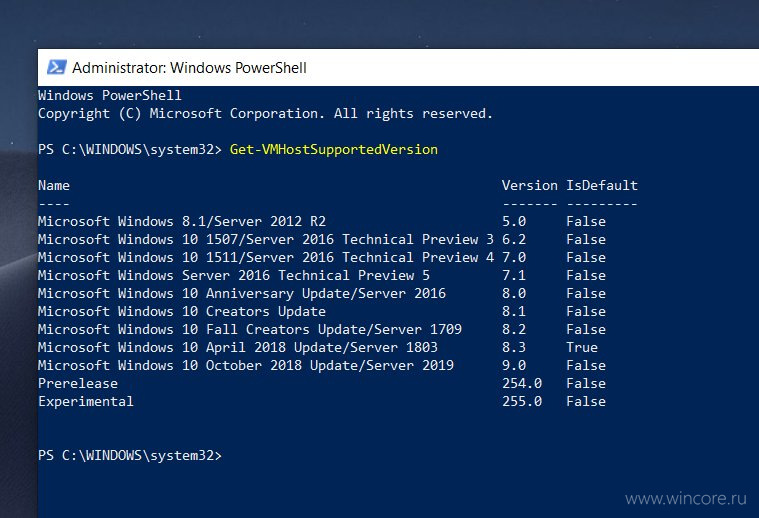Select the Windows 10 1511/Server 2016 Technical Preview 4 row
The image size is (759, 518).
pos(322,257)
